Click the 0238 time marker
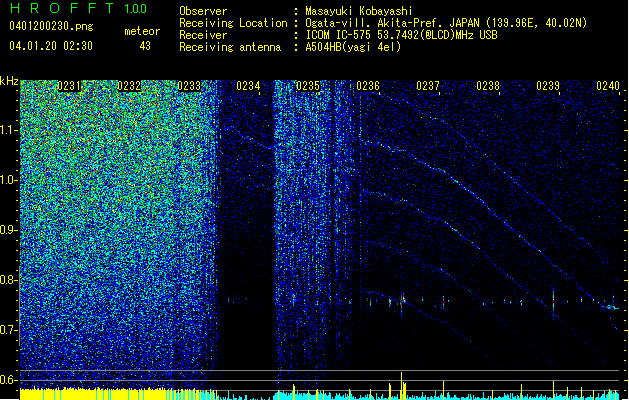The height and width of the screenshot is (400, 629). 488,86
